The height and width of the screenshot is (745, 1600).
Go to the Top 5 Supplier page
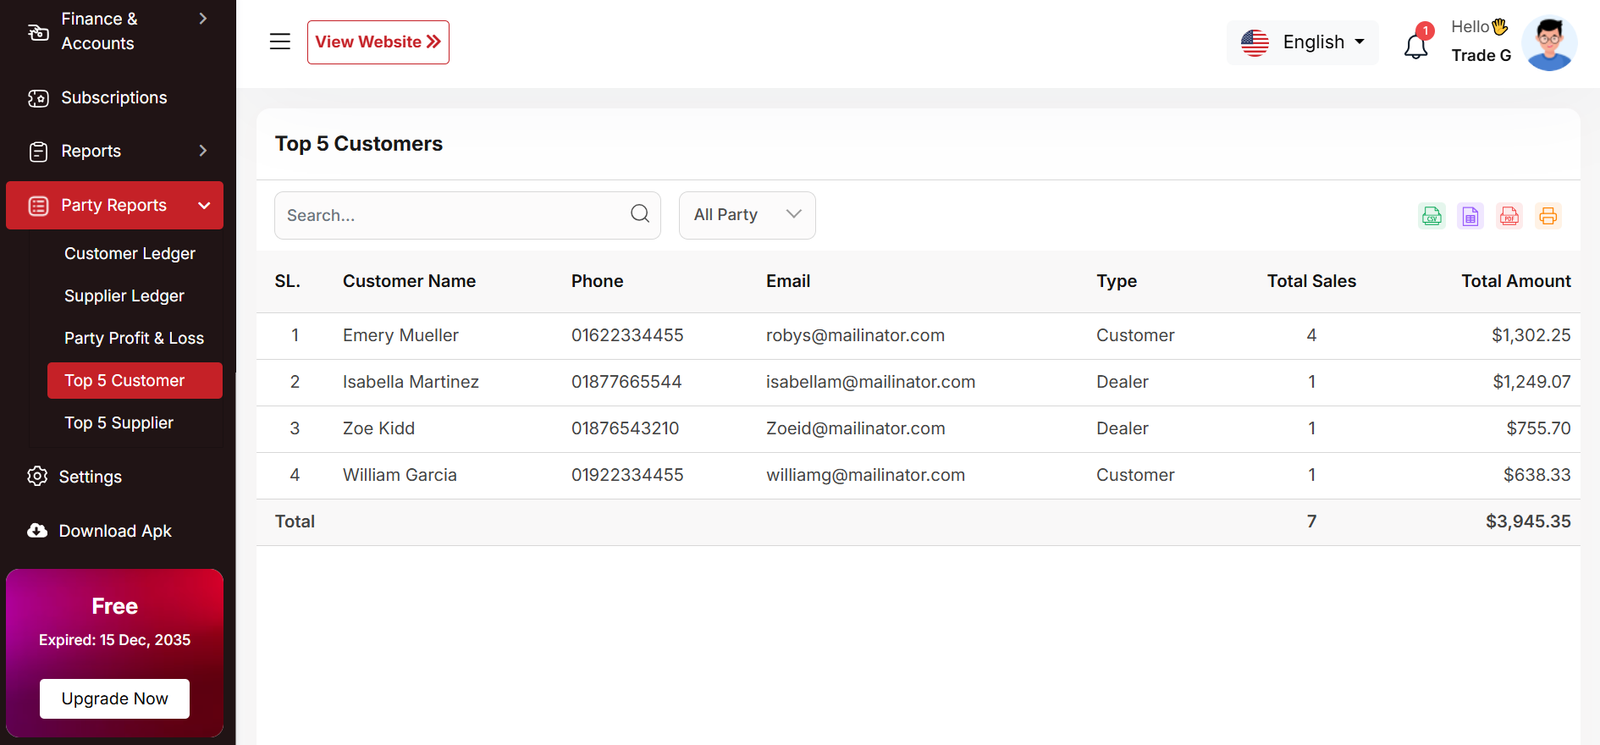tap(119, 423)
